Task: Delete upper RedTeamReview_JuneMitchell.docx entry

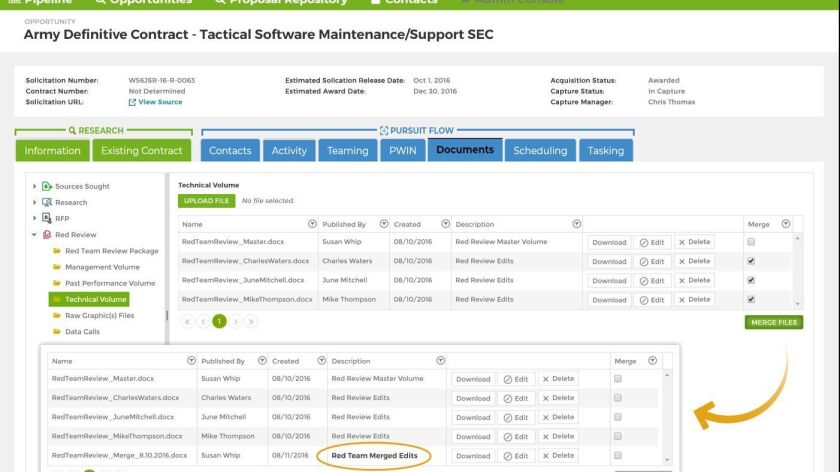Action: (694, 280)
